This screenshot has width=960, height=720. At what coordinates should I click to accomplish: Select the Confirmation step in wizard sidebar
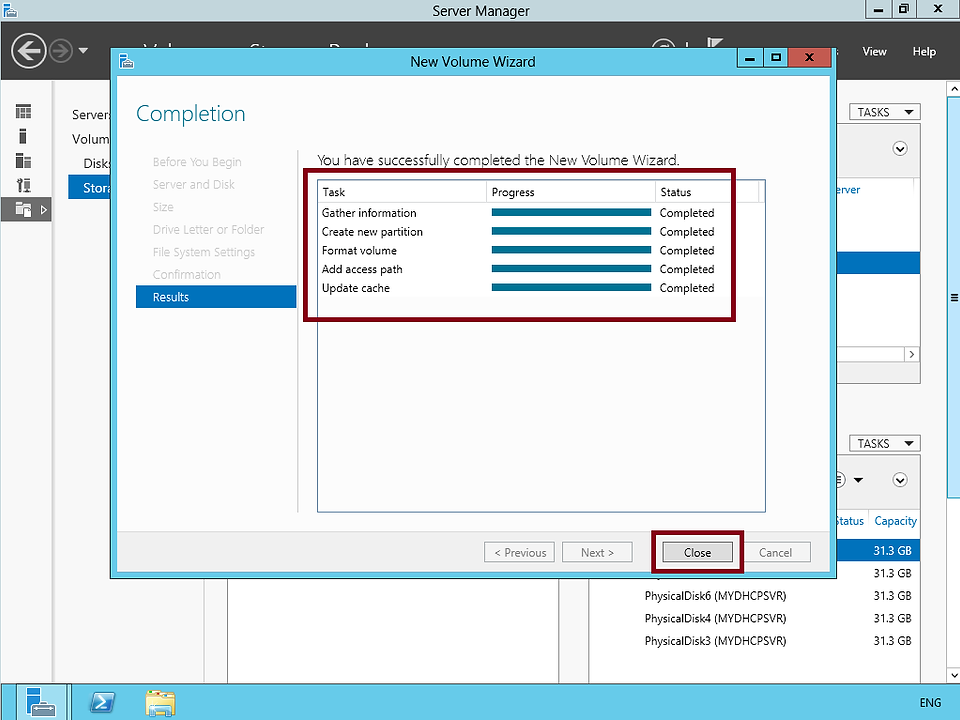[x=186, y=274]
